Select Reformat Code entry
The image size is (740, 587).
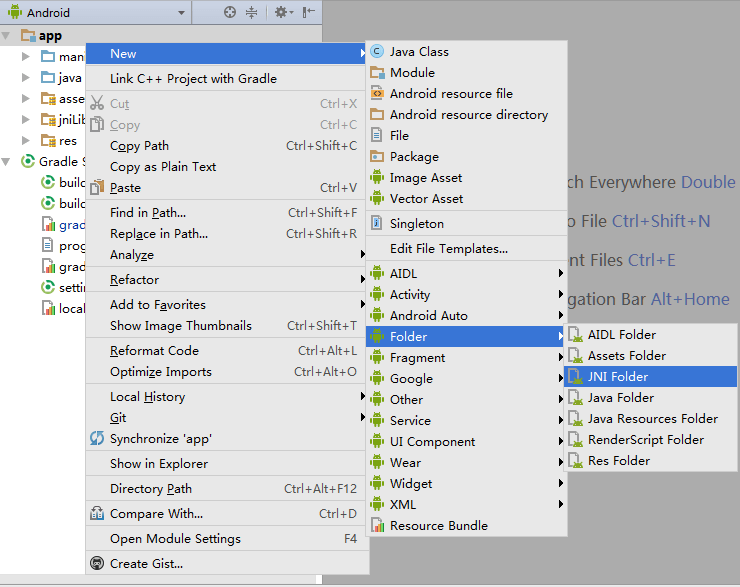click(227, 351)
